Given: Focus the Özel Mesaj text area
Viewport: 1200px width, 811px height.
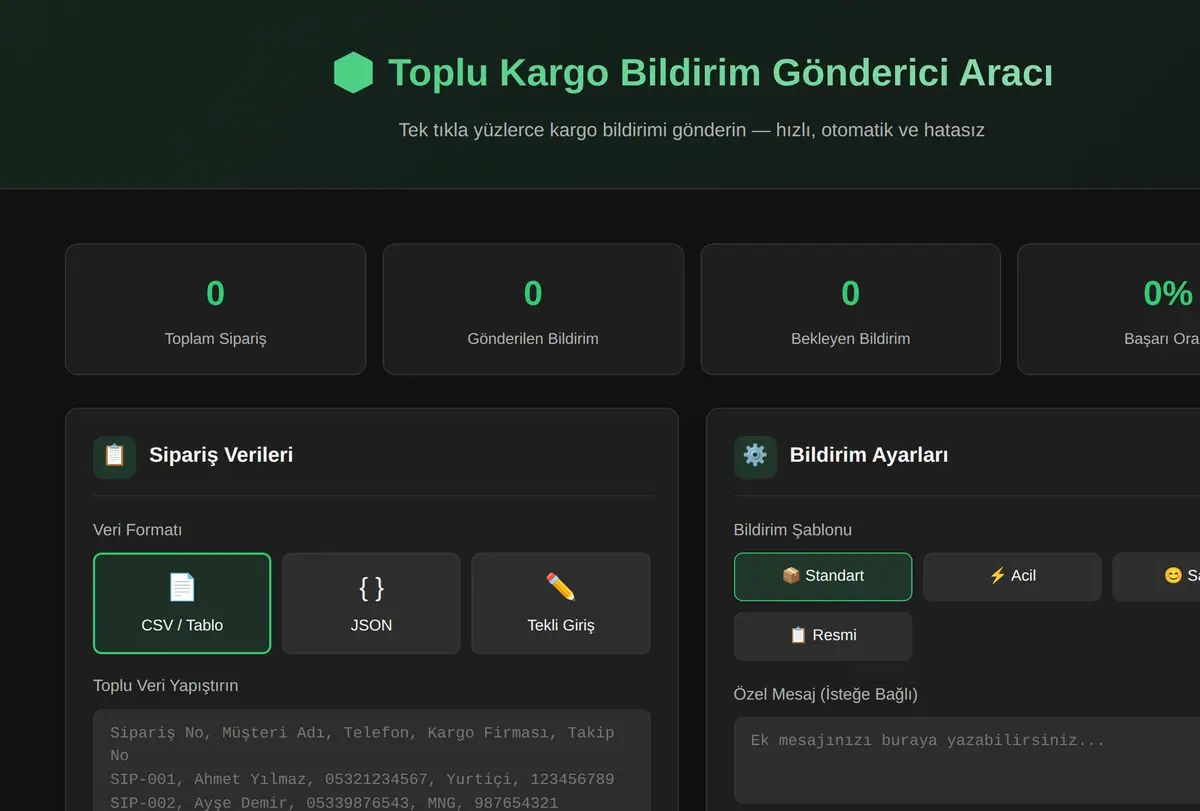Looking at the screenshot, I should 967,761.
